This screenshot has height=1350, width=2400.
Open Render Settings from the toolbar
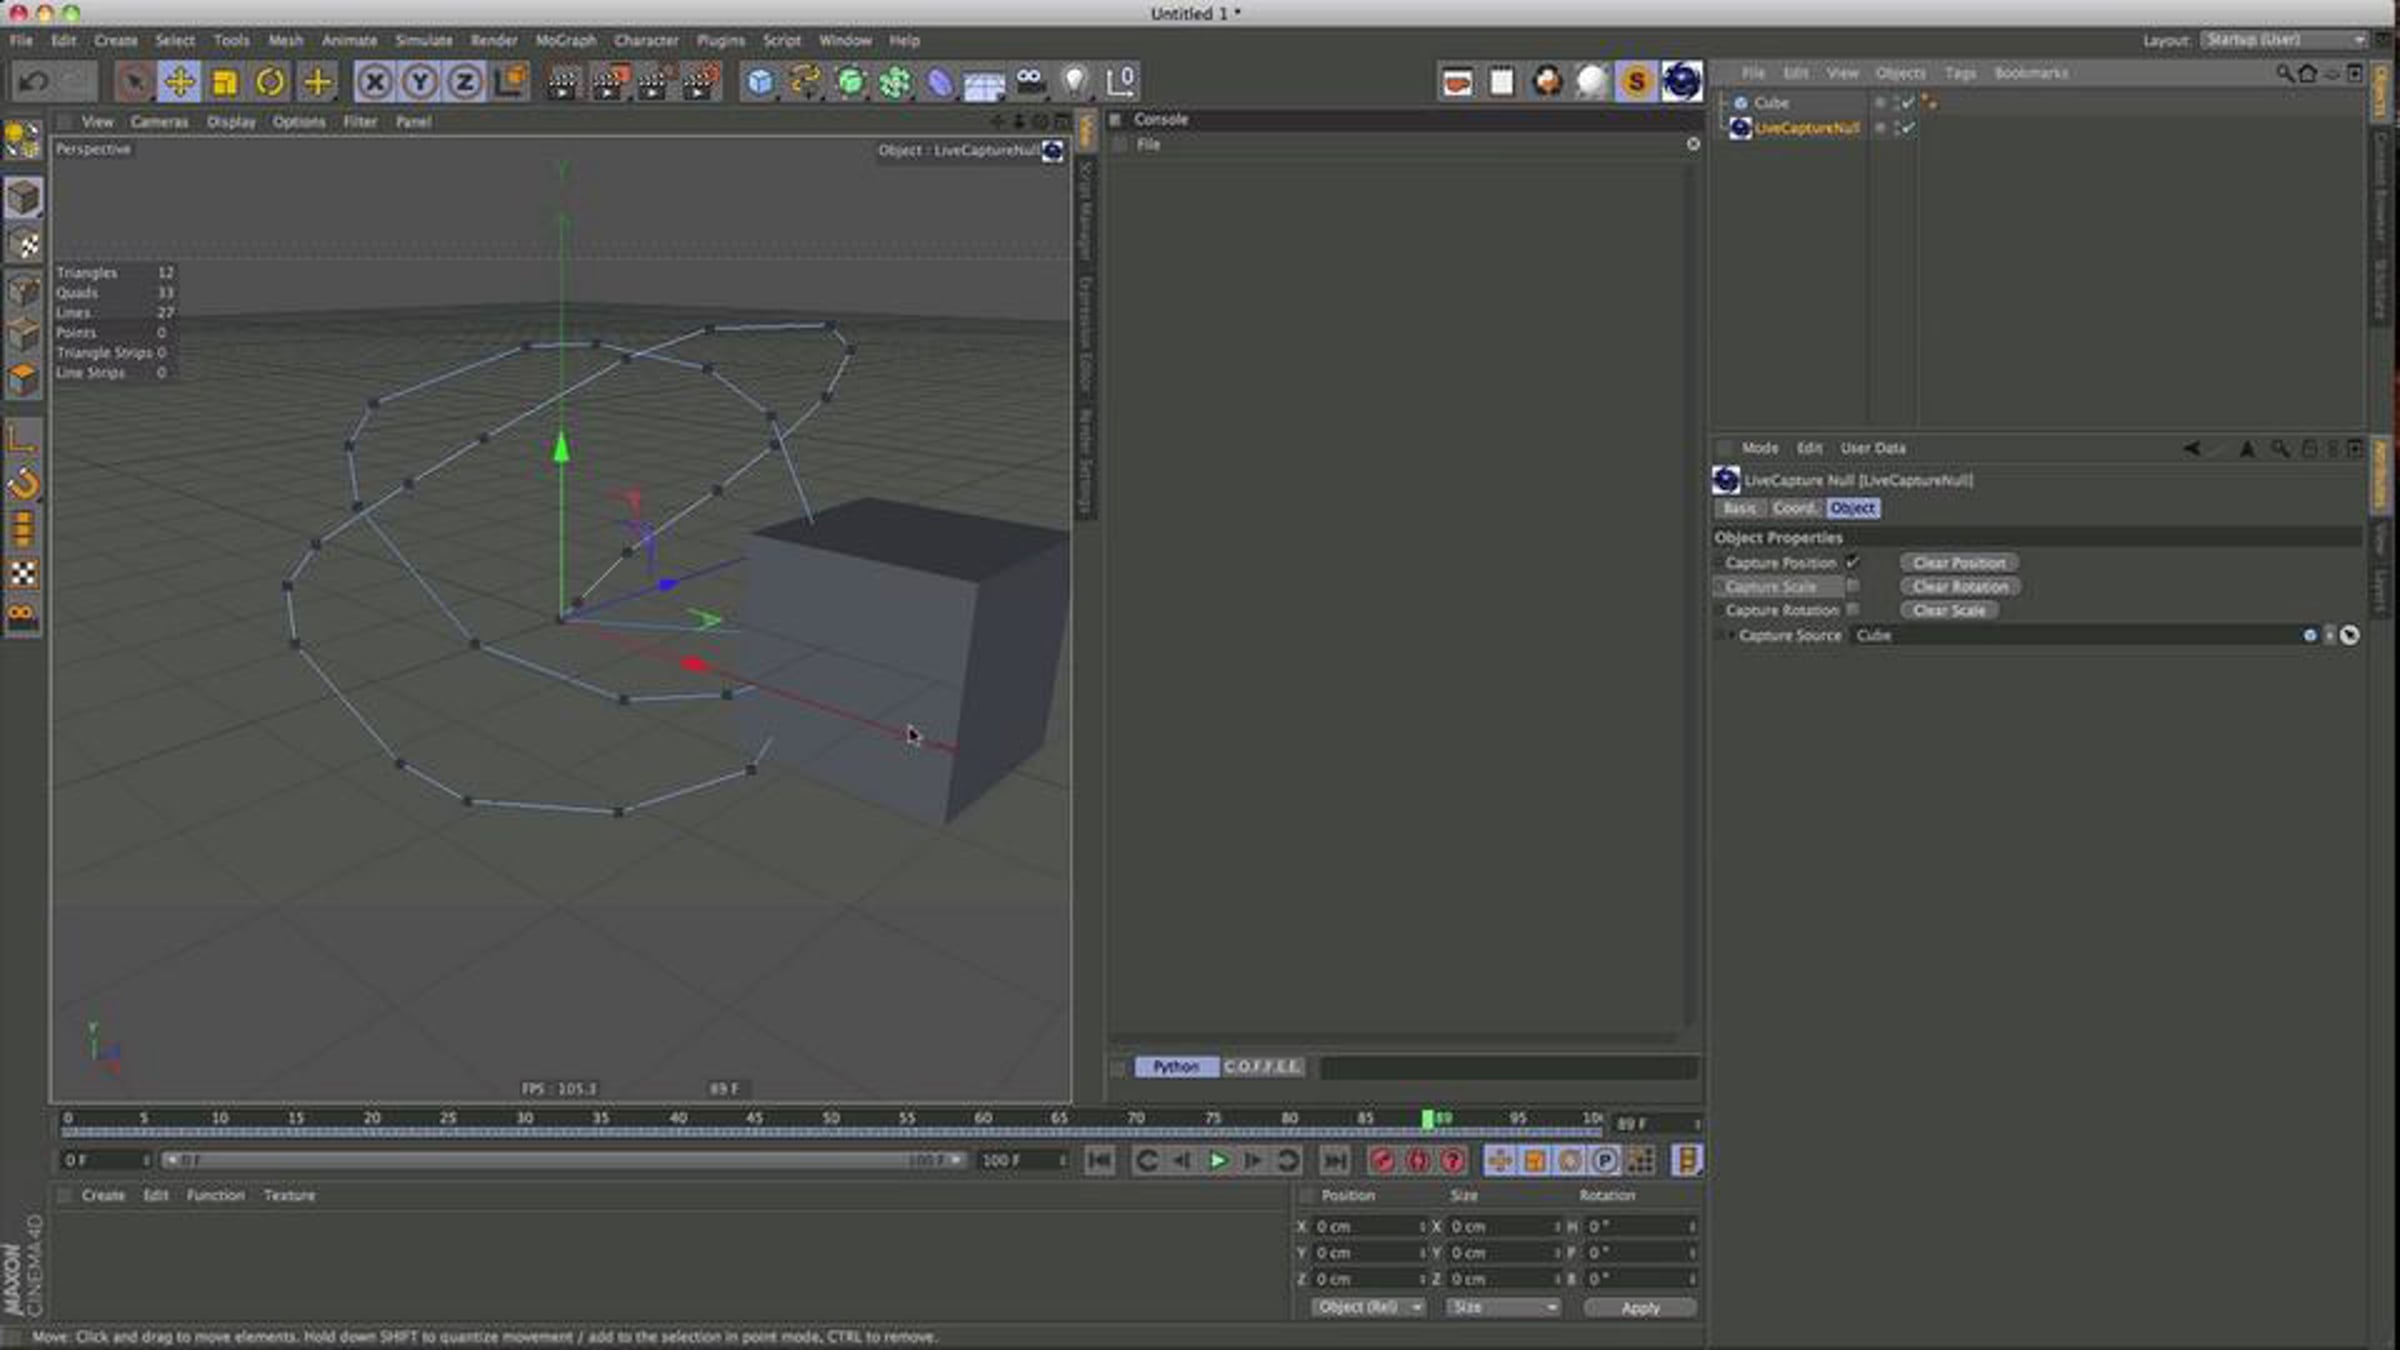[697, 83]
